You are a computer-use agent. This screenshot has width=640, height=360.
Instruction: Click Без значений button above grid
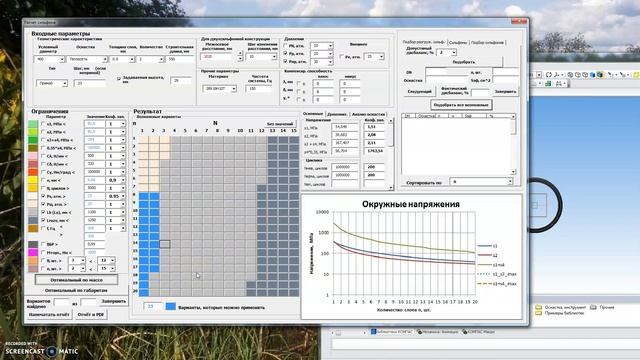[x=280, y=124]
